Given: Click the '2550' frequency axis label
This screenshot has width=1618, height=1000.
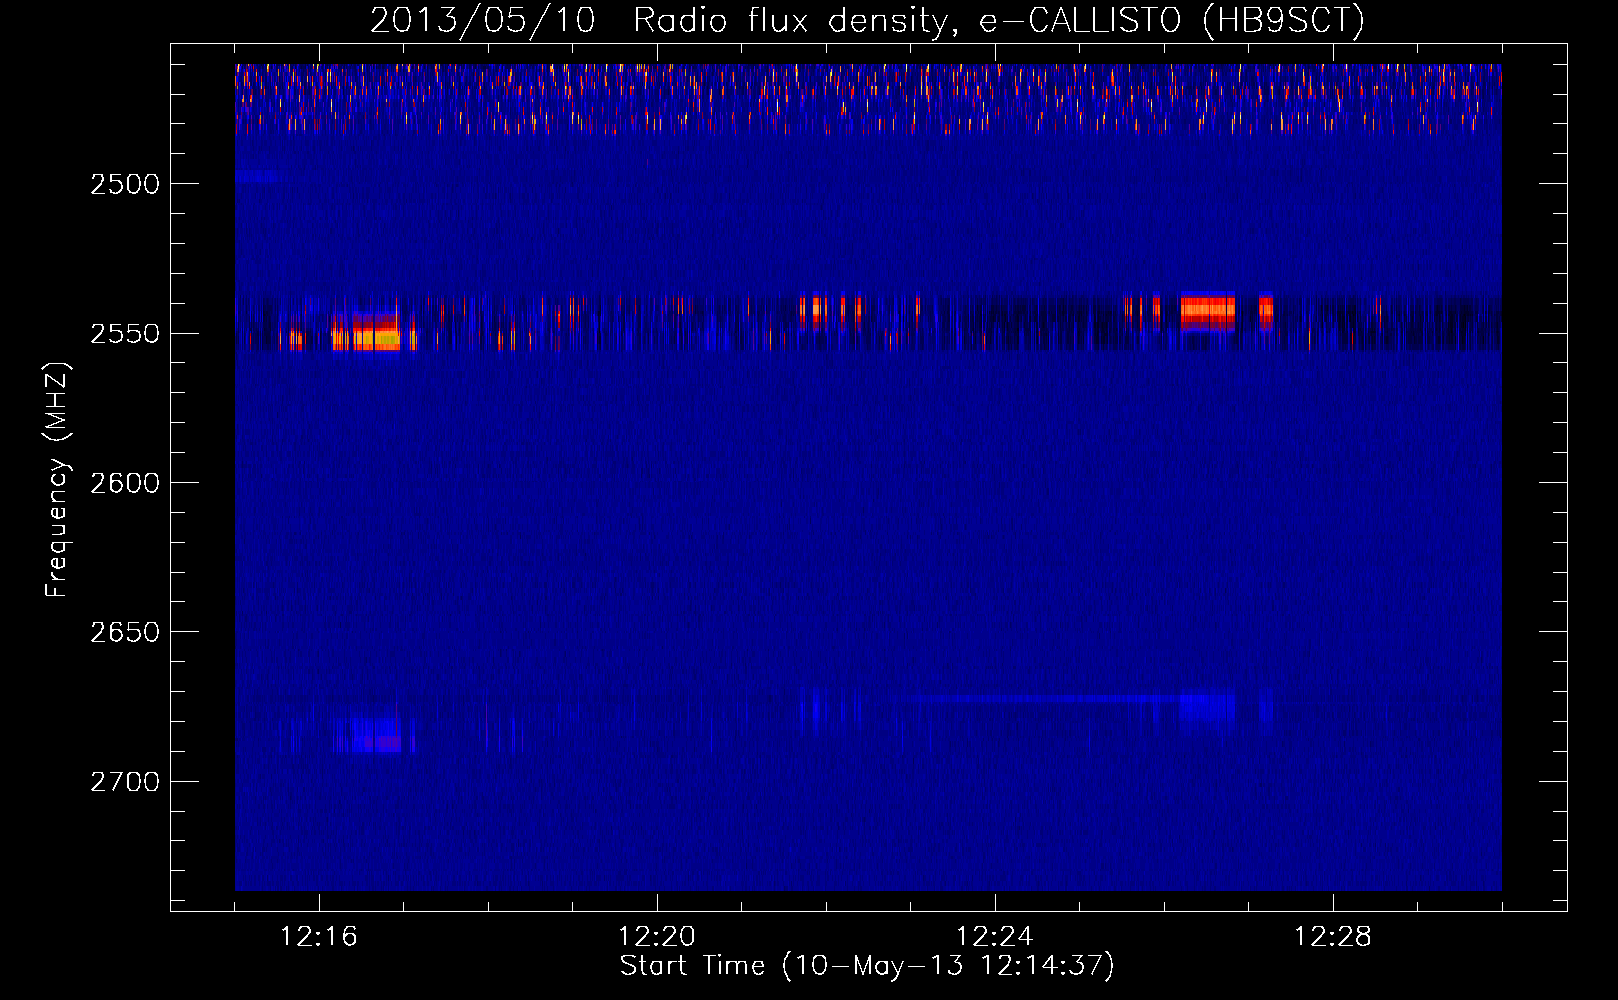Looking at the screenshot, I should pos(125,334).
